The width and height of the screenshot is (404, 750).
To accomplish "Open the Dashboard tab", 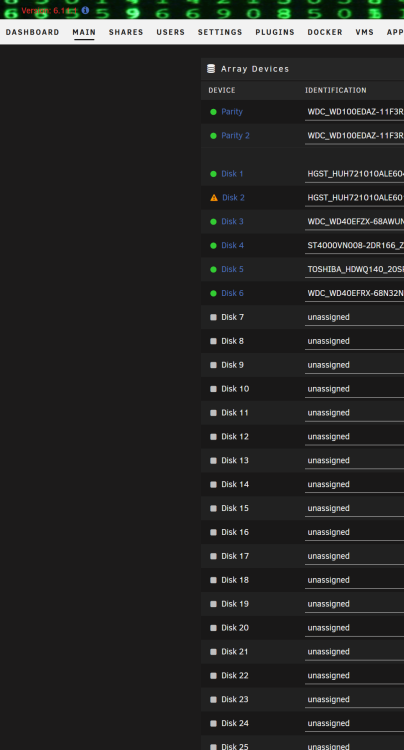I will (33, 32).
